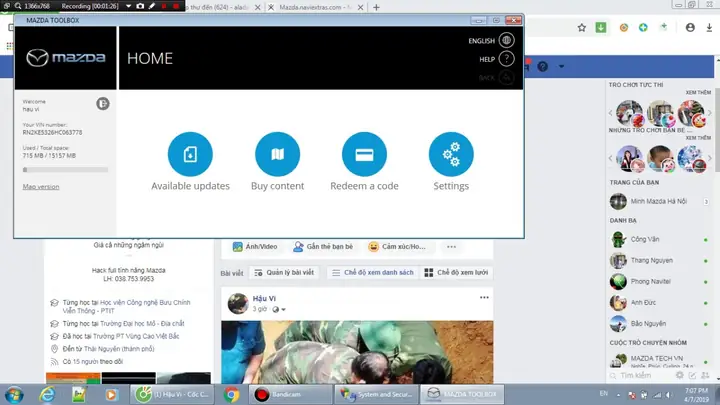720x405 pixels.
Task: Click the Mazda logo
Action: [x=65, y=58]
